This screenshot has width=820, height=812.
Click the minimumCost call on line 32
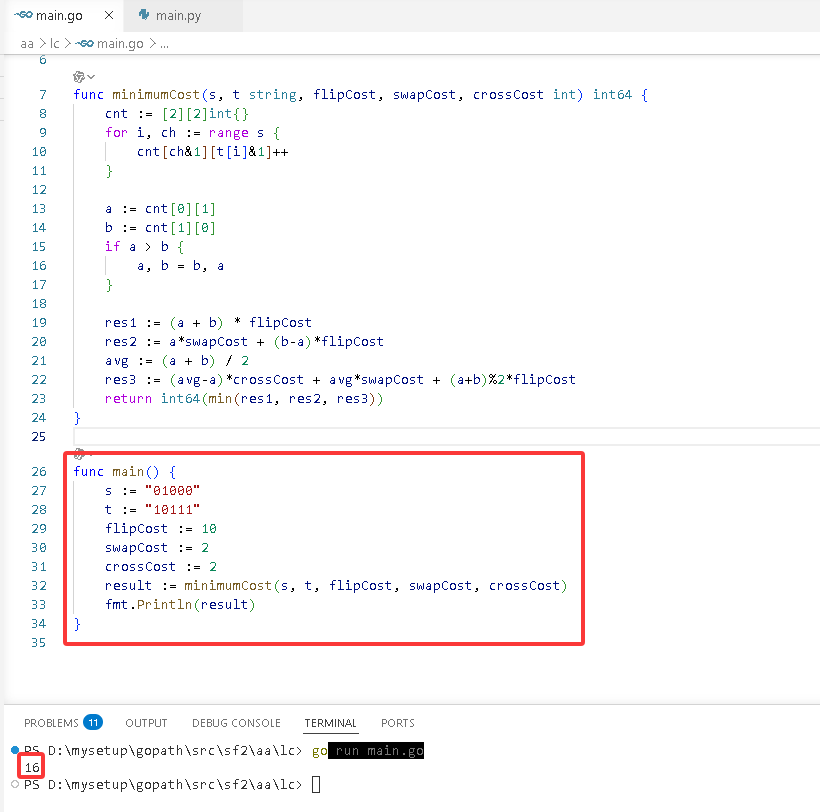click(x=375, y=586)
